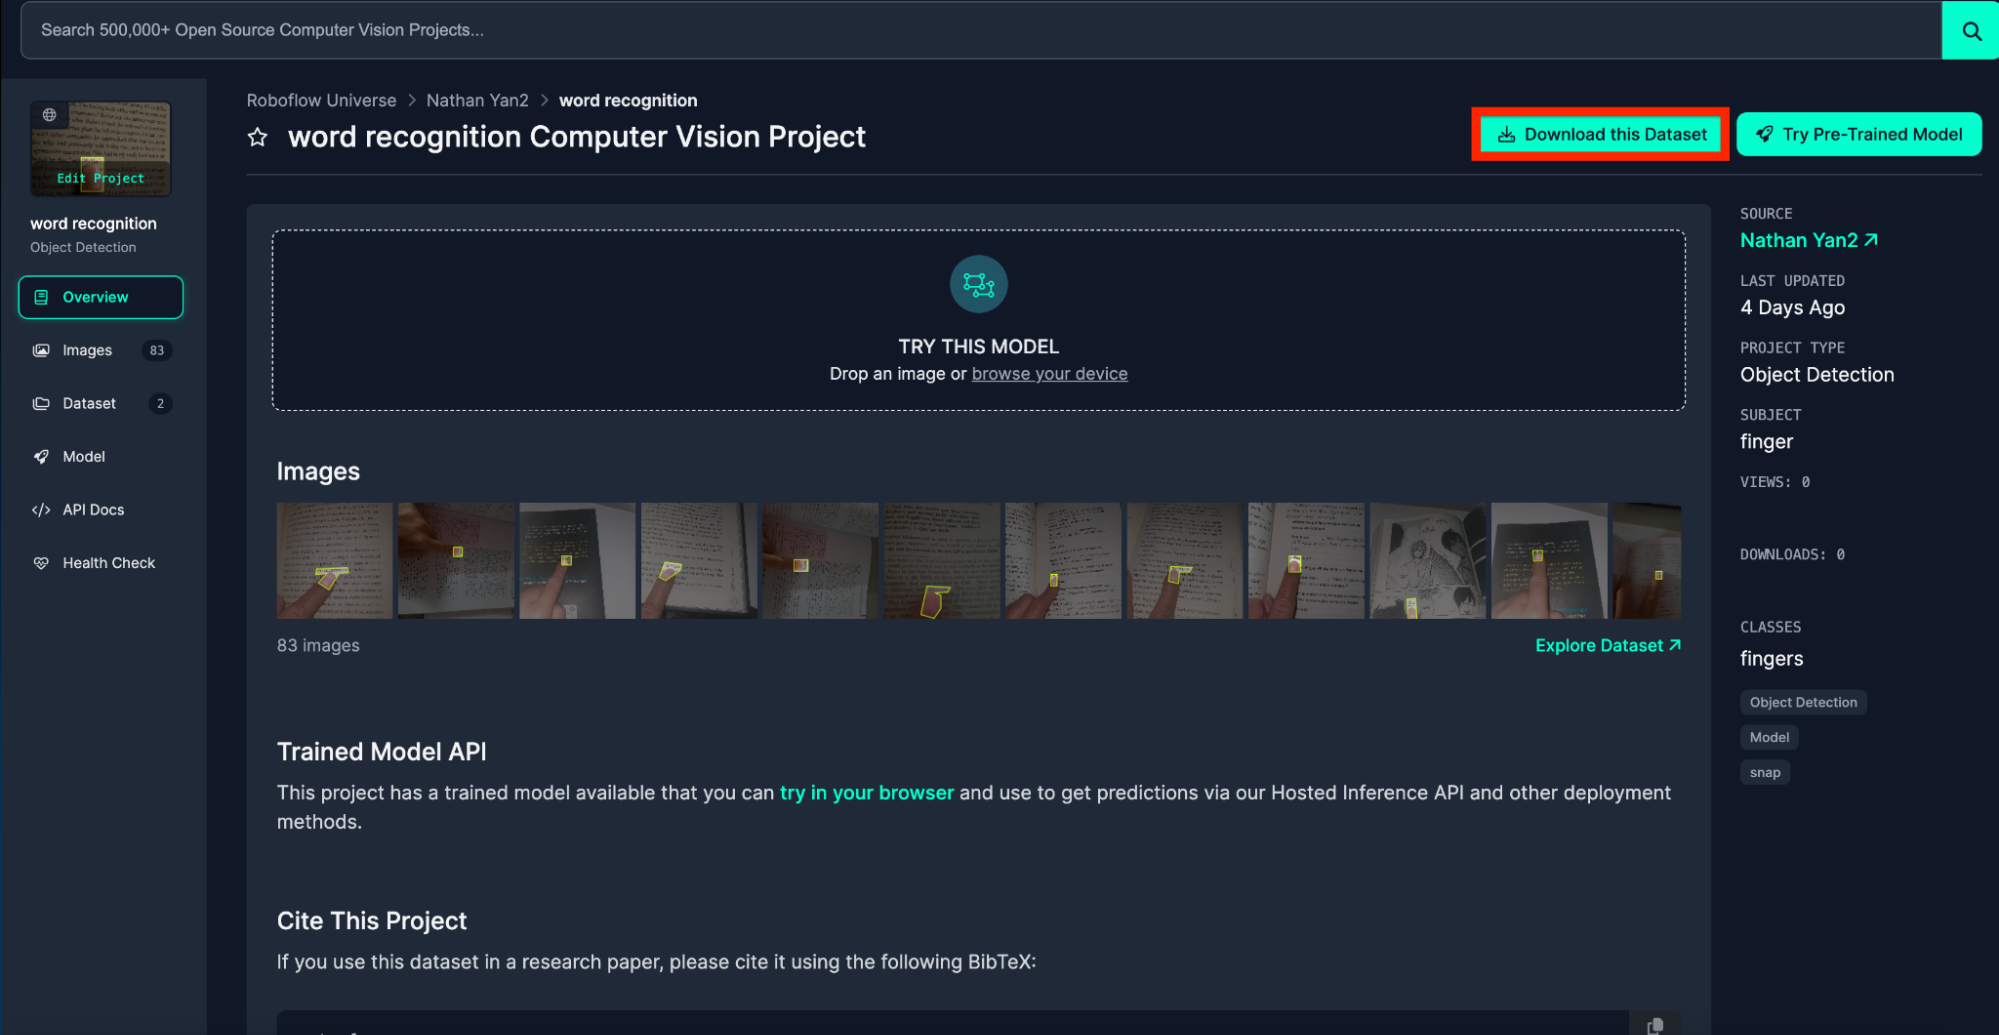Open the Health Check section
The height and width of the screenshot is (1035, 1999).
(101, 563)
